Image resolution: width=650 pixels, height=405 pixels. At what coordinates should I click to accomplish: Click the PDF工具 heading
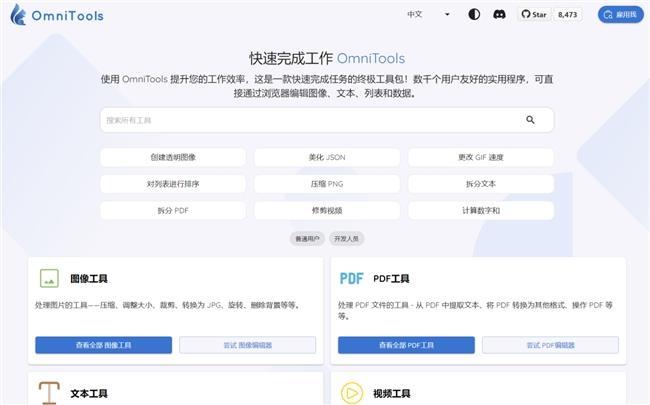coord(391,279)
